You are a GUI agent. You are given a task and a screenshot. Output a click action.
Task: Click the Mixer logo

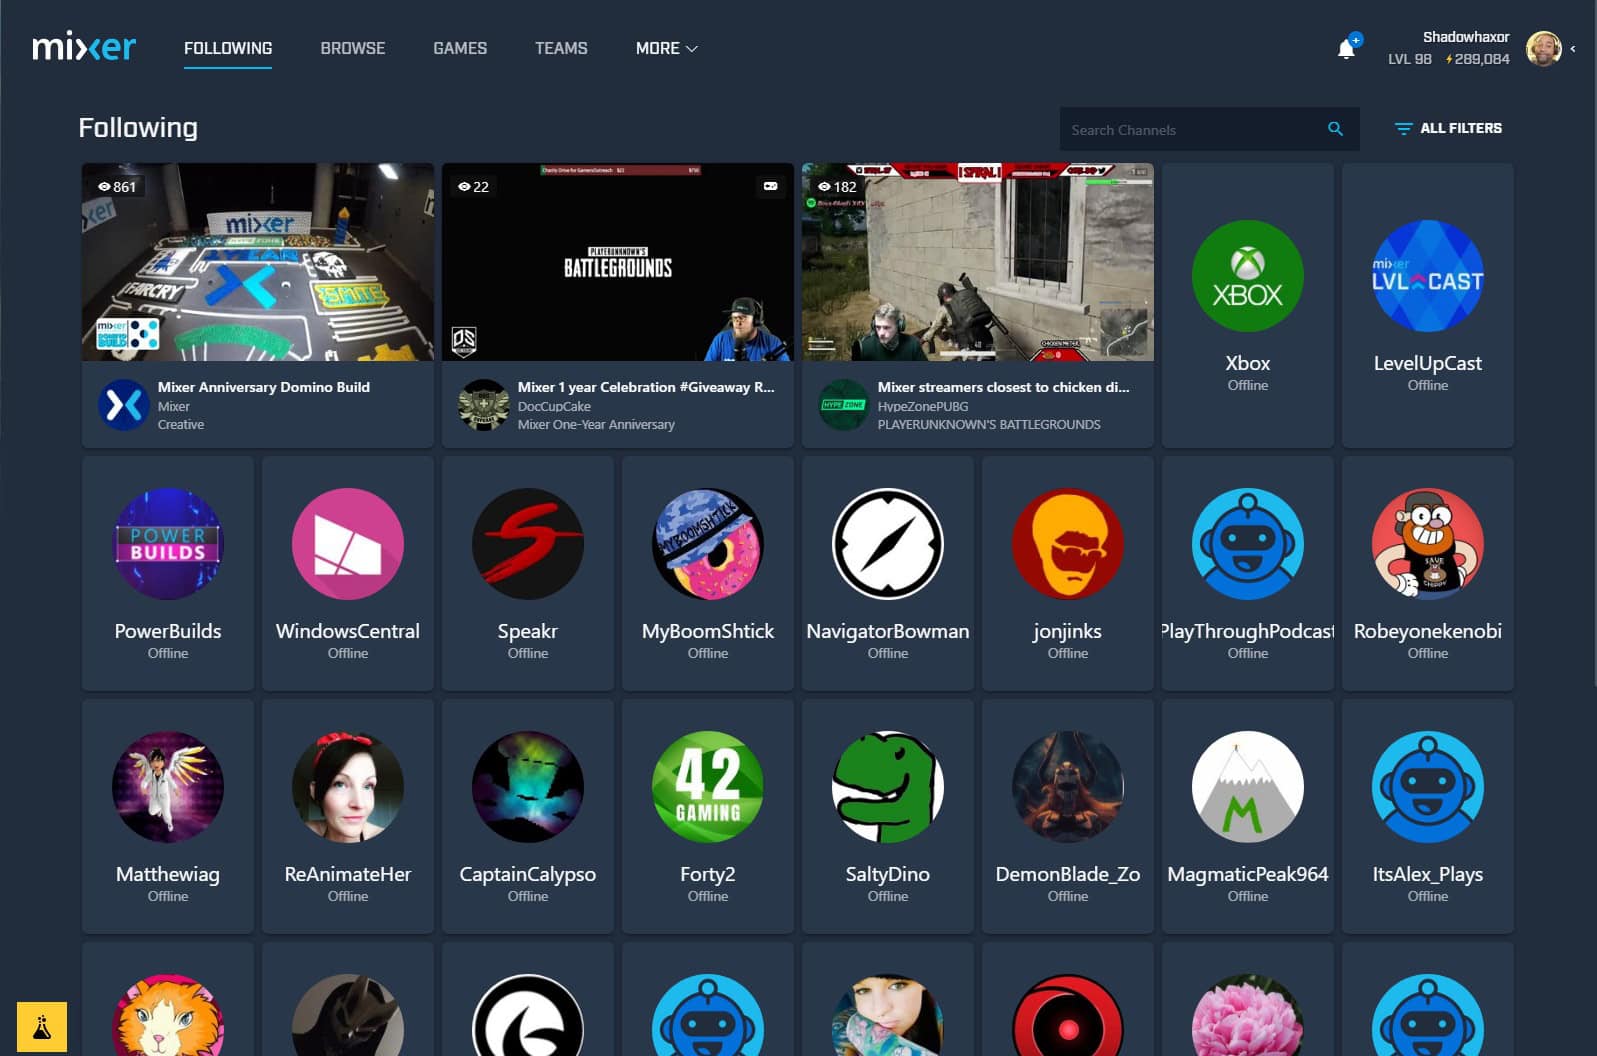[x=84, y=47]
